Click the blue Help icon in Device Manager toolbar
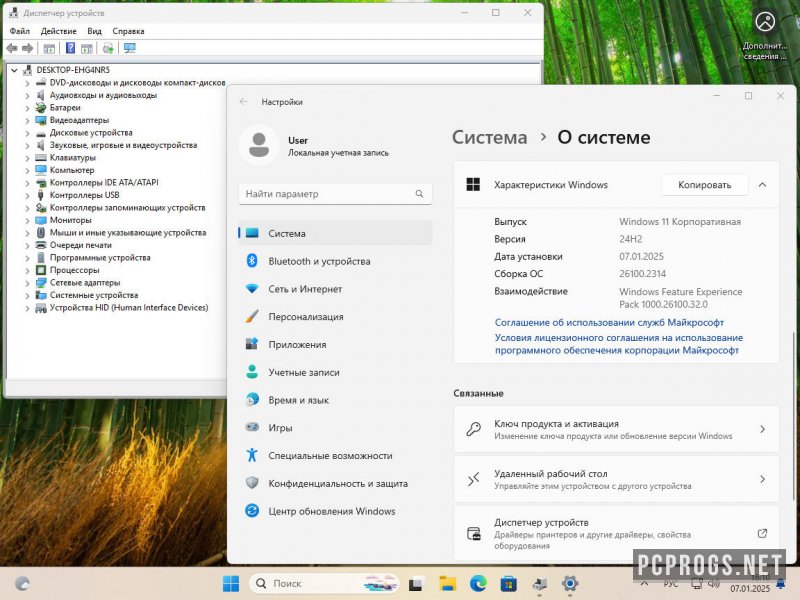 70,48
